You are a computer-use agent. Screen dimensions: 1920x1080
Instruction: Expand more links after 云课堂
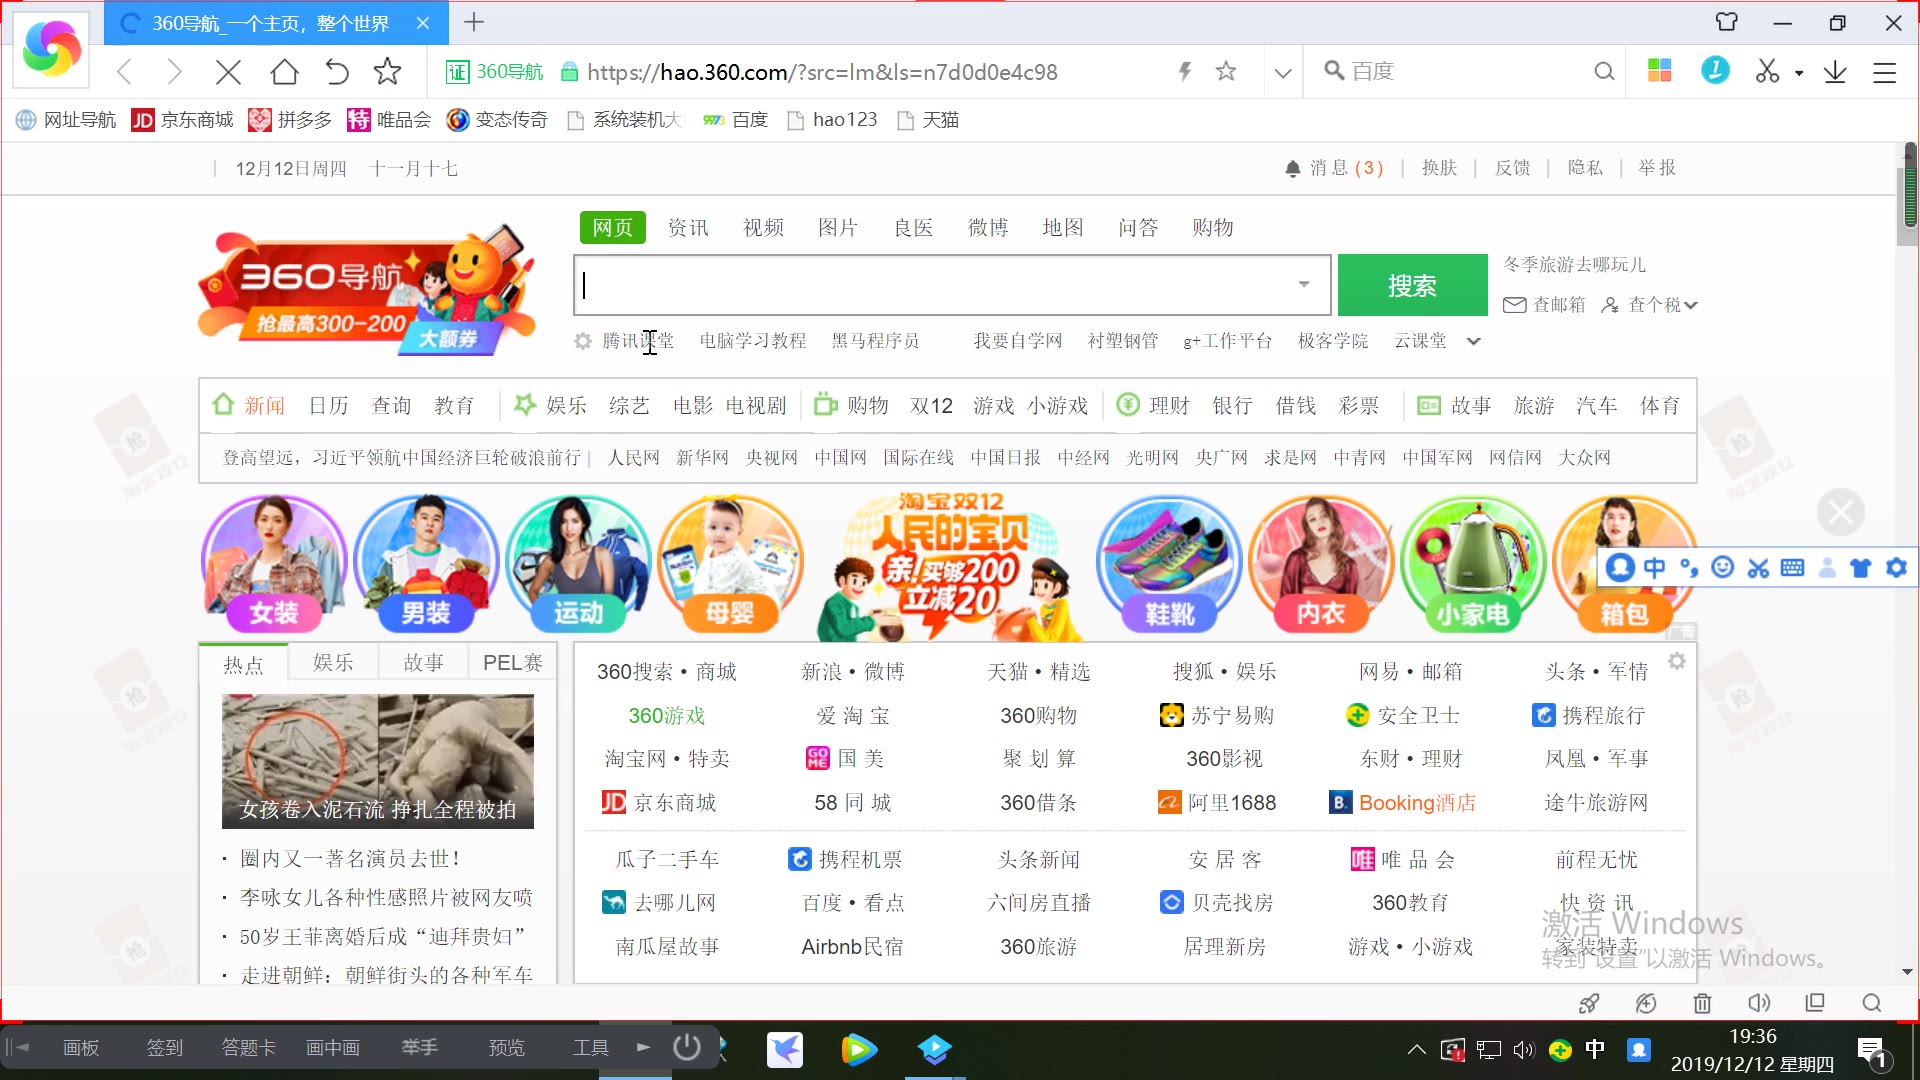pyautogui.click(x=1473, y=341)
